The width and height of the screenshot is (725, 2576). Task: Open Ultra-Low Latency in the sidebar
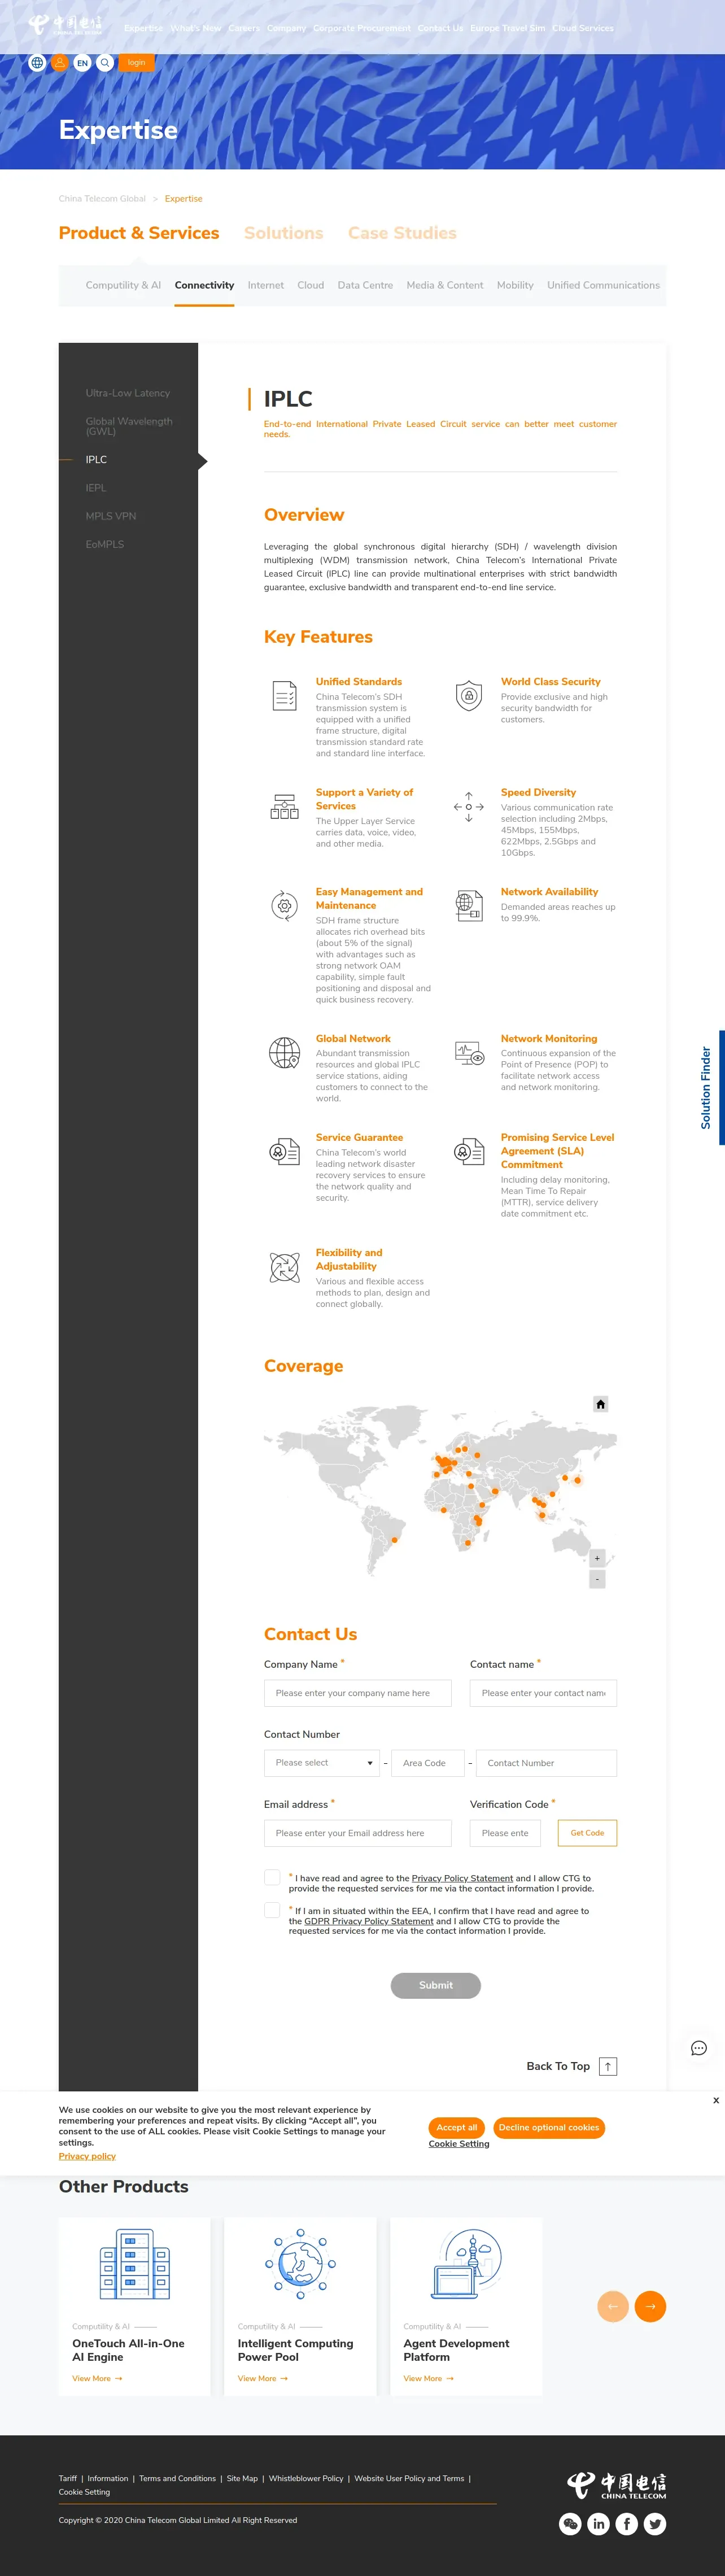(x=128, y=393)
